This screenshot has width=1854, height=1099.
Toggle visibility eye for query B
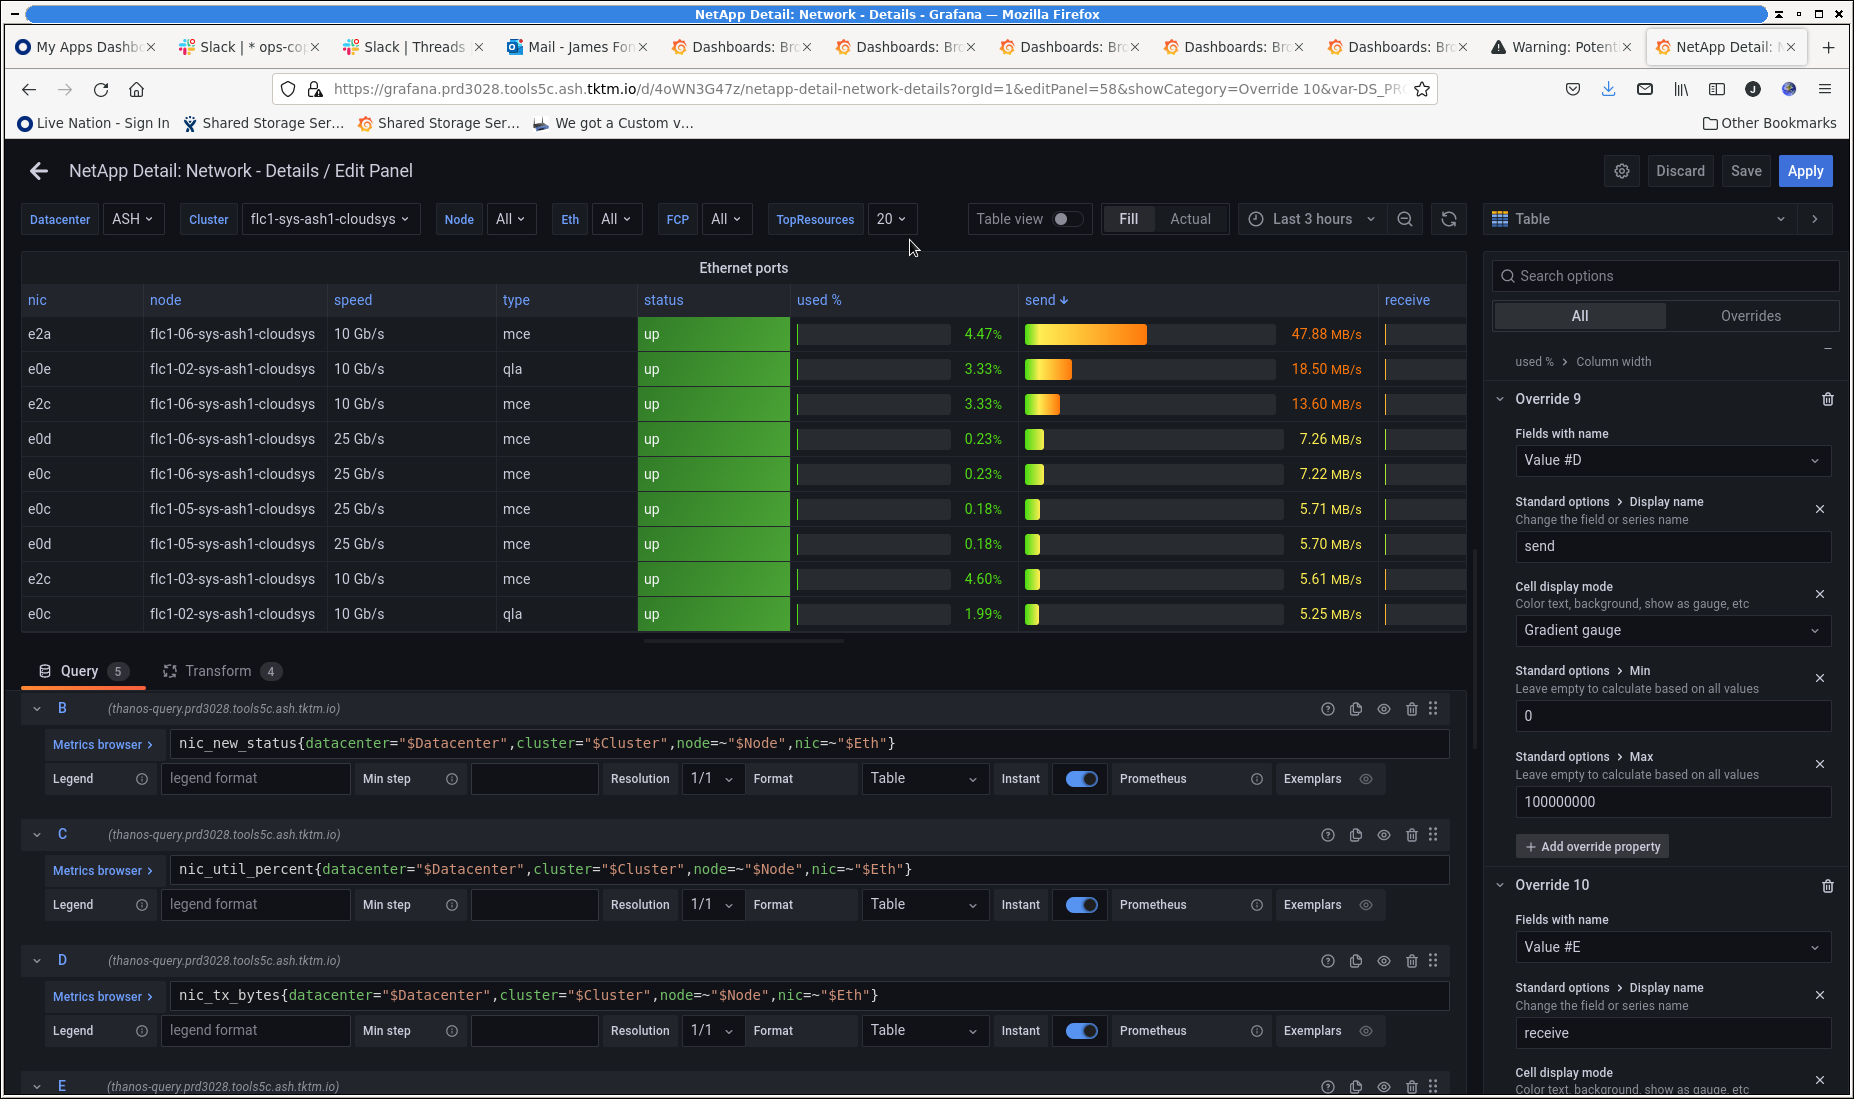1384,709
